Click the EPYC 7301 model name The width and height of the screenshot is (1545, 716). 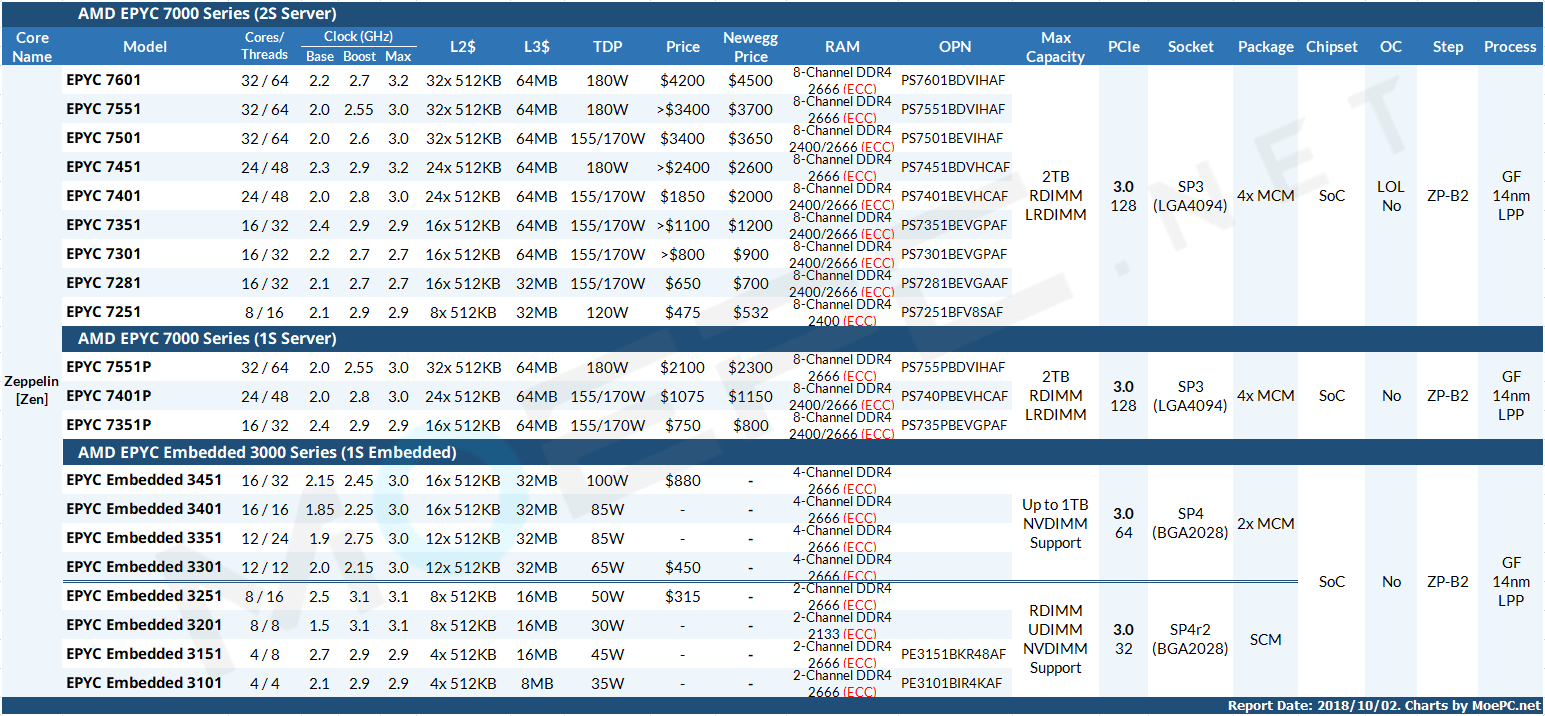click(103, 254)
